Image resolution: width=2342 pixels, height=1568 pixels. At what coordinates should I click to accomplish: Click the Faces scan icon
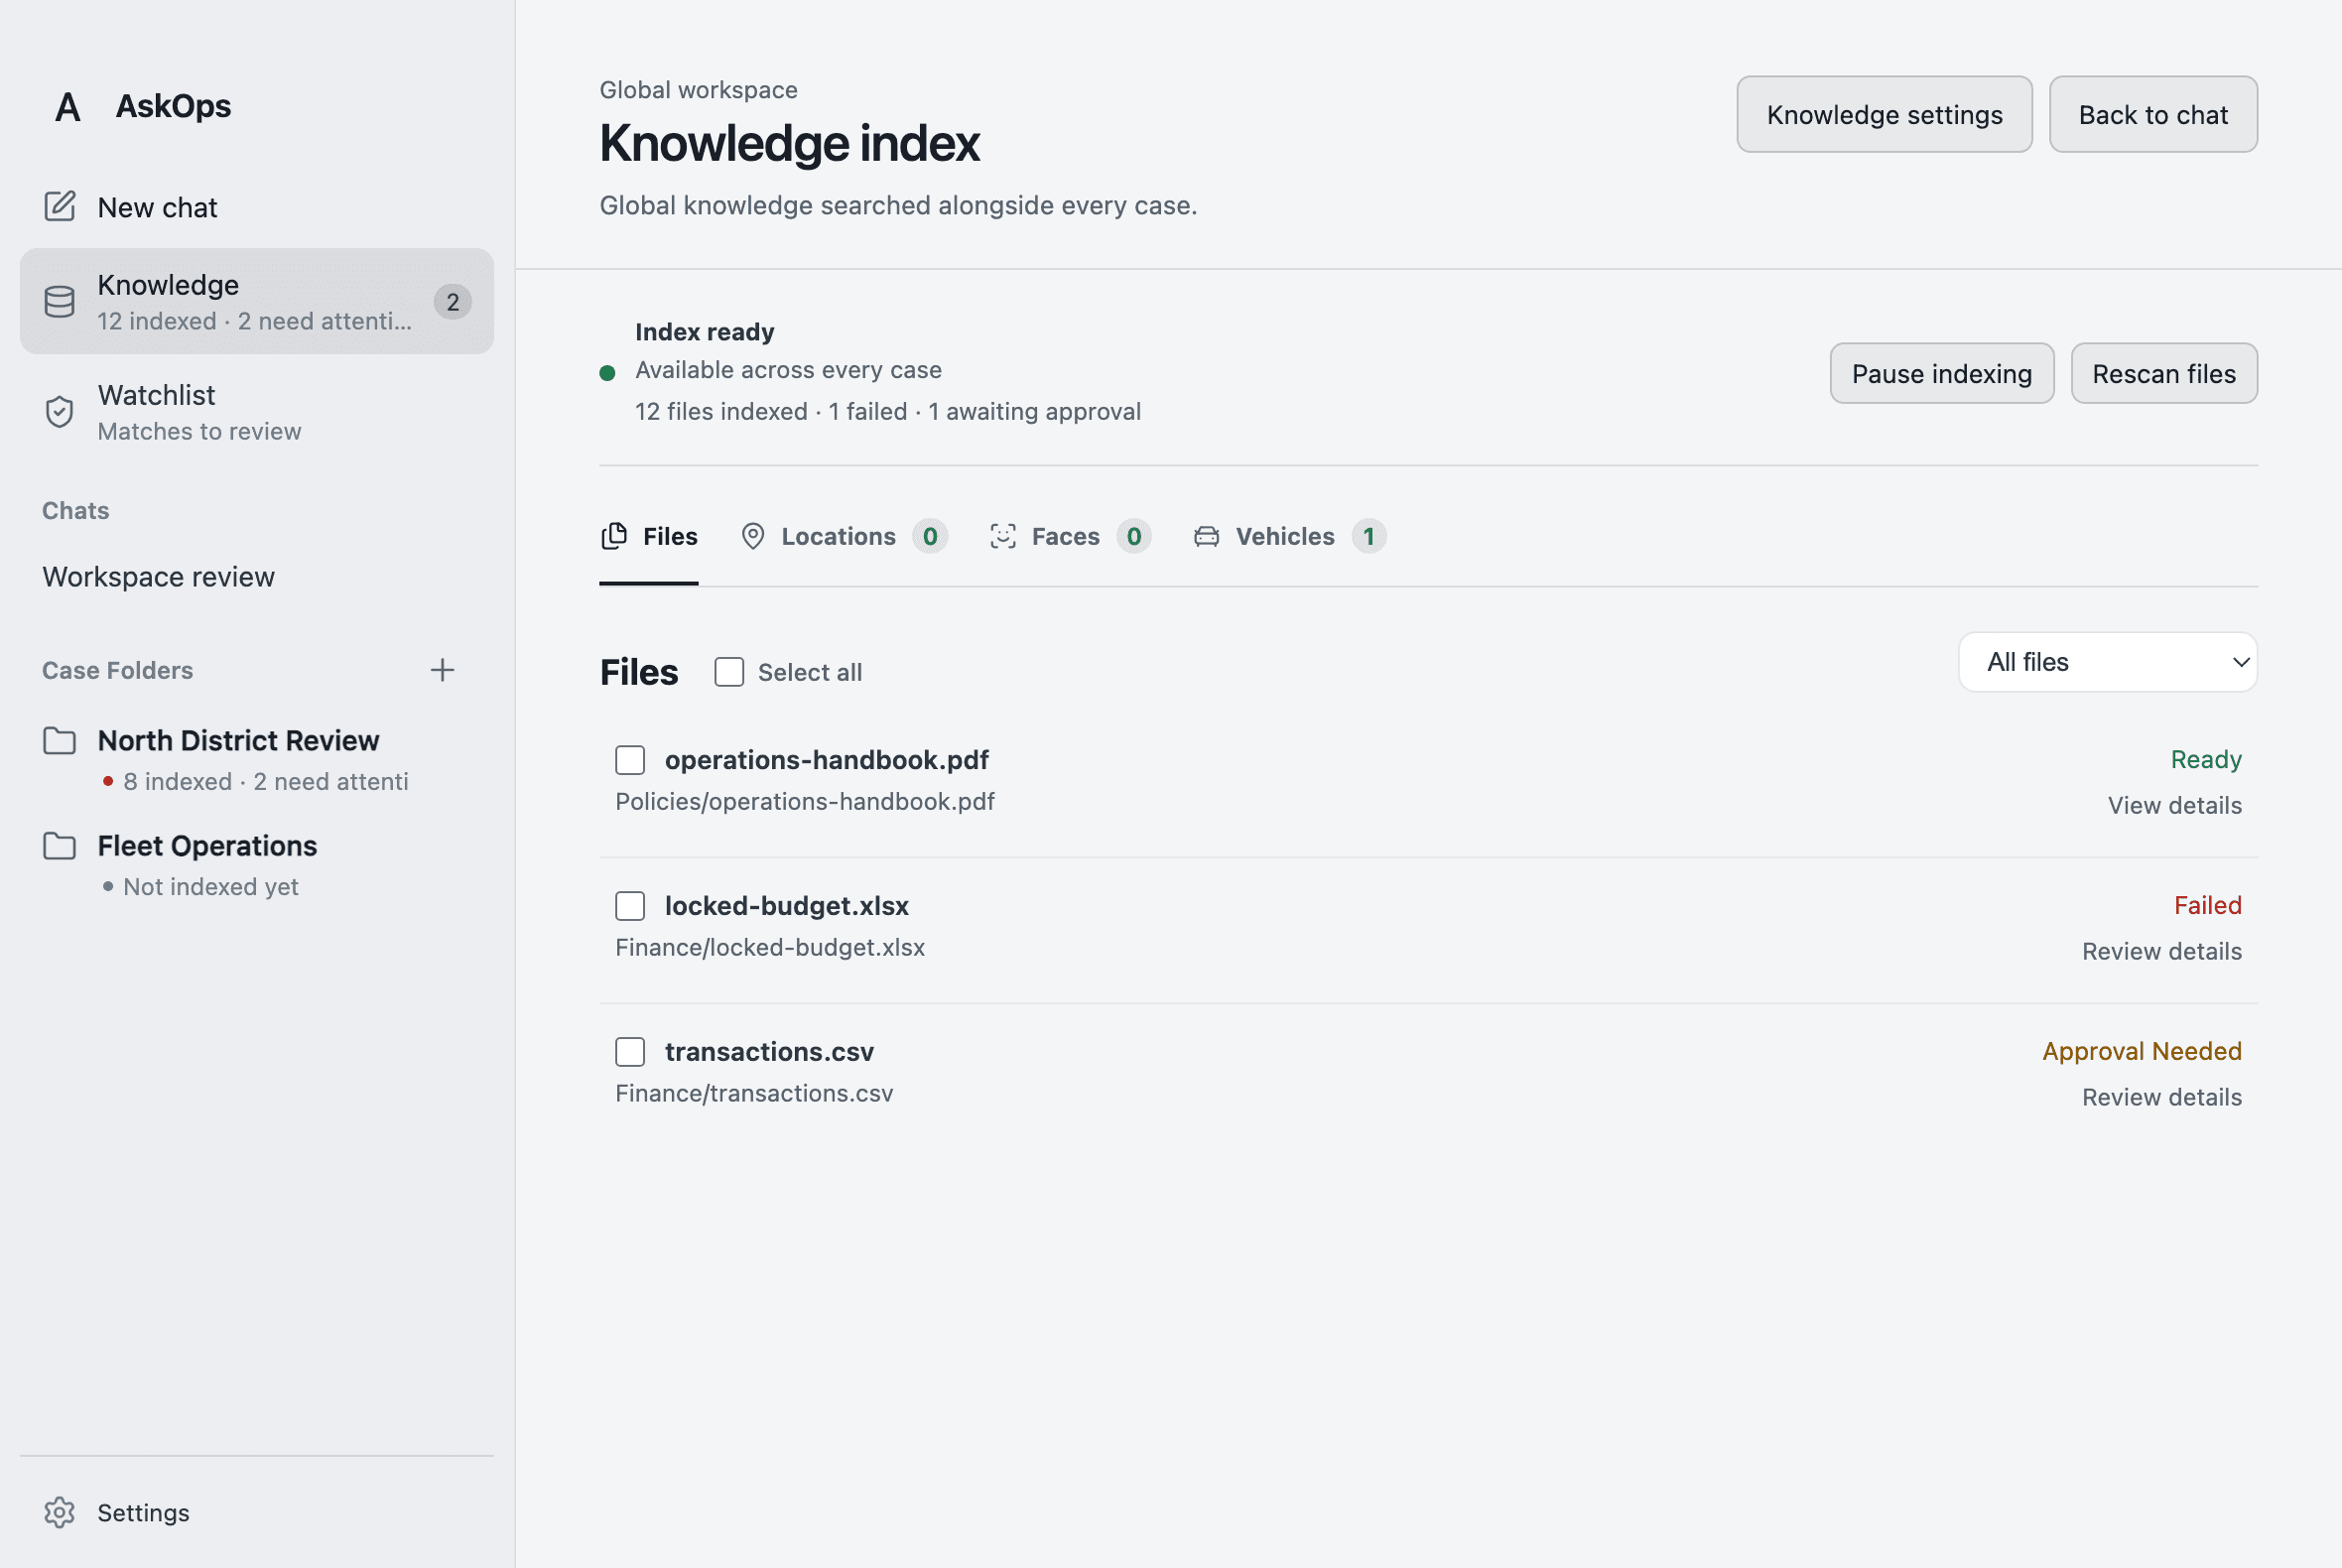[1003, 536]
